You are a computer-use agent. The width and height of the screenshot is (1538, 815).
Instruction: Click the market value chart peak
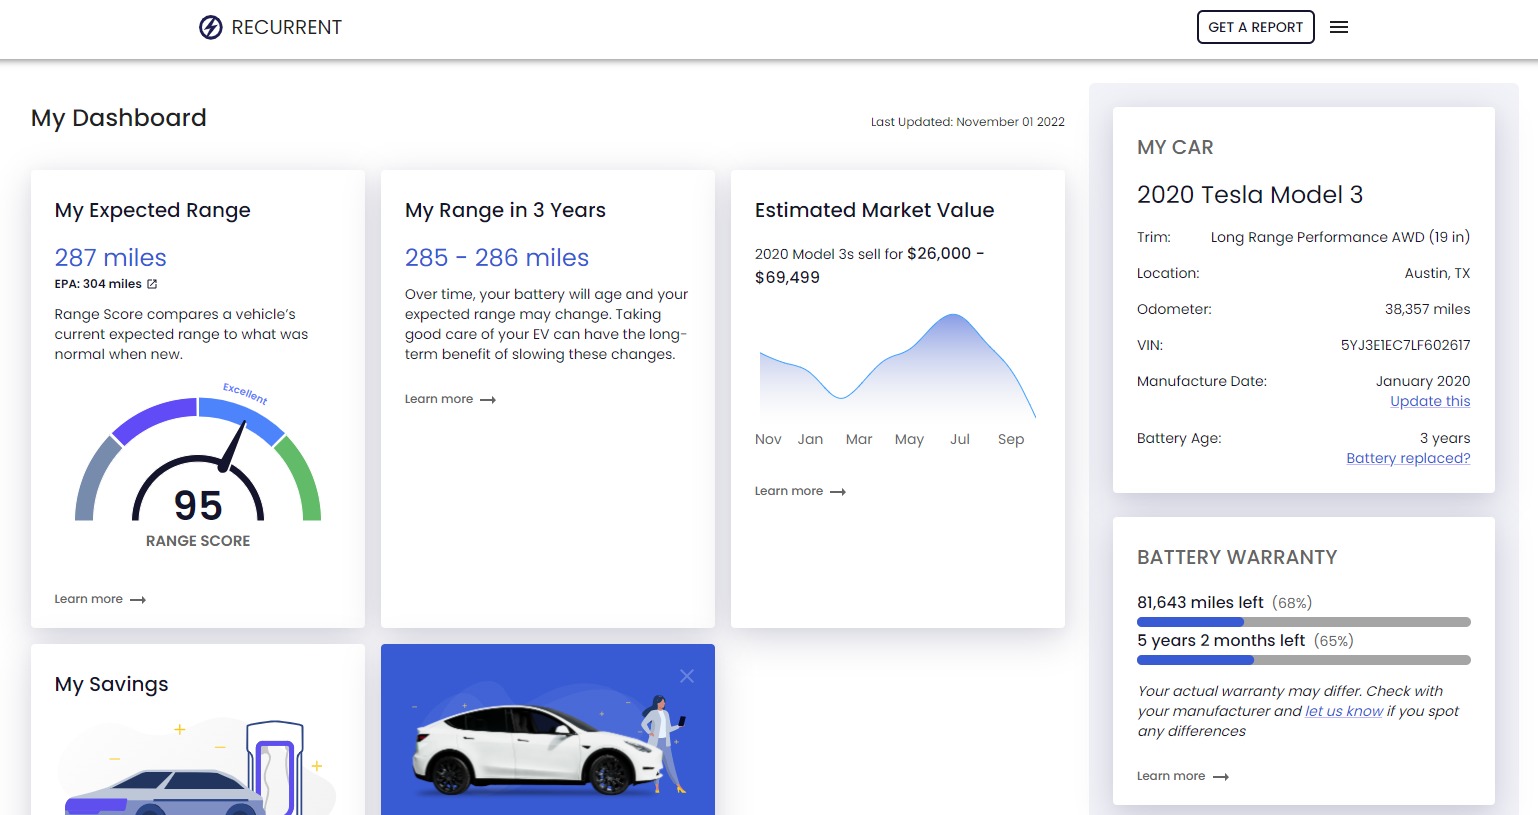pyautogui.click(x=954, y=317)
